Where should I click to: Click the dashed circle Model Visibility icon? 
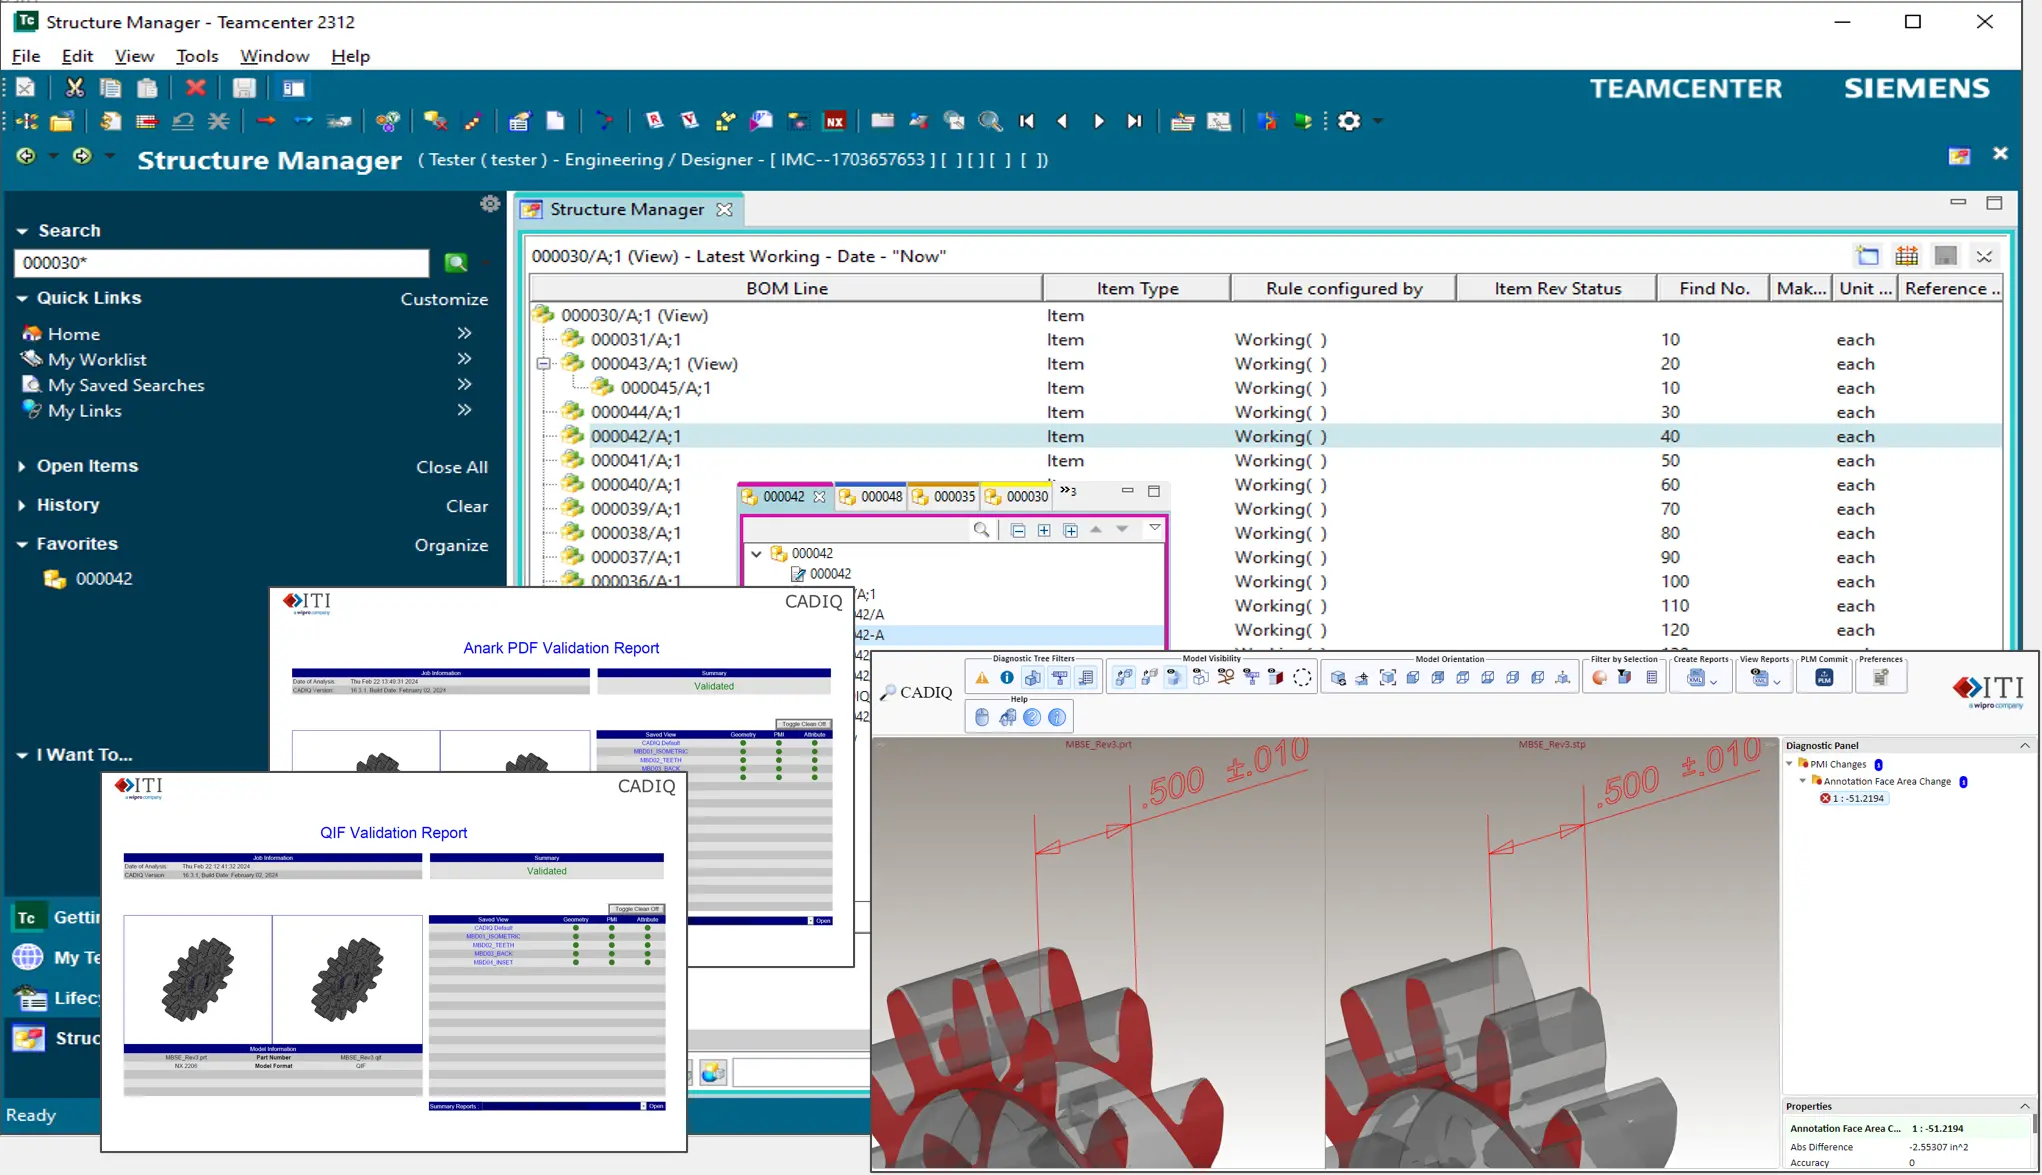point(1302,678)
